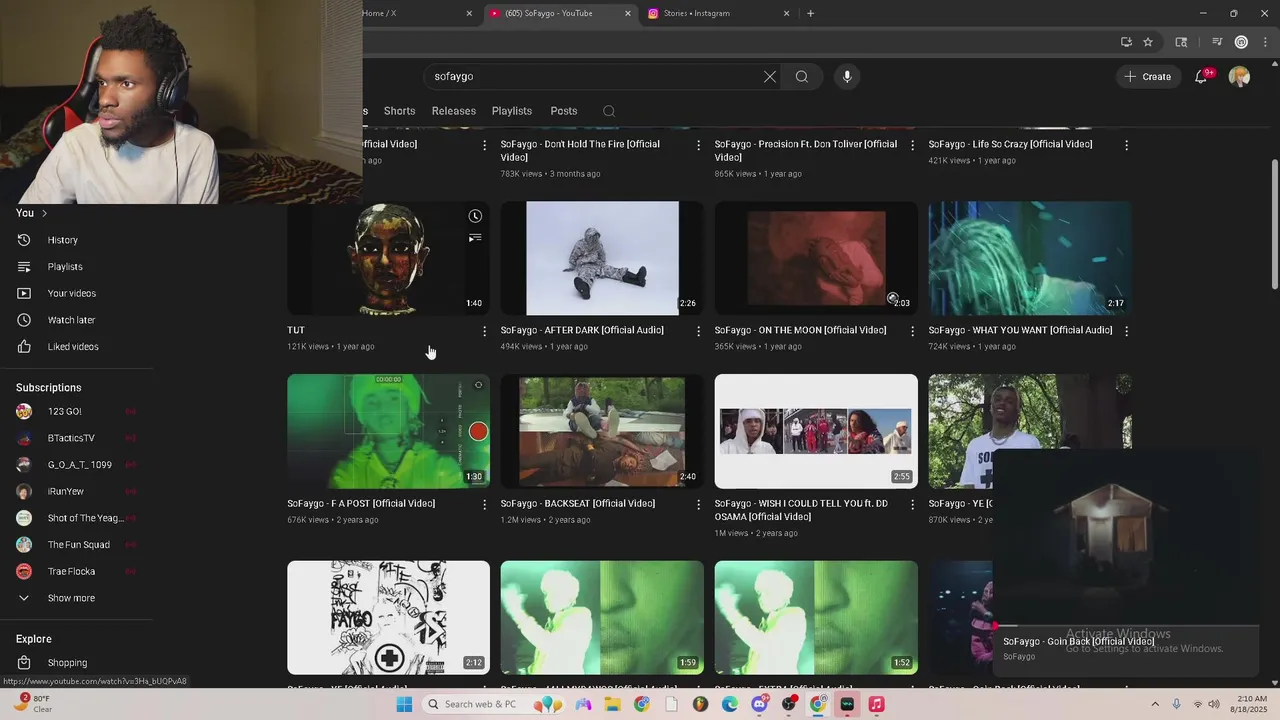Open options for Precision Ft. Don Toliver video
This screenshot has width=1280, height=720.
912,145
